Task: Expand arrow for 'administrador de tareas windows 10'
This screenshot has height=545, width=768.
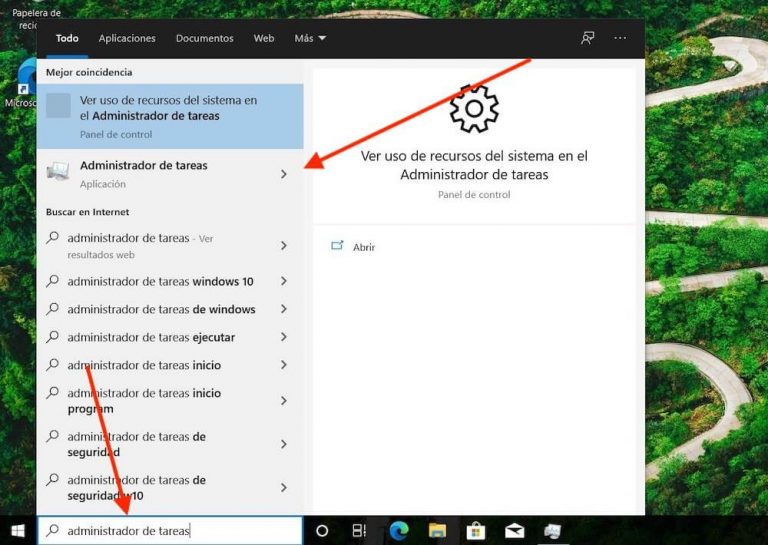Action: coord(284,281)
